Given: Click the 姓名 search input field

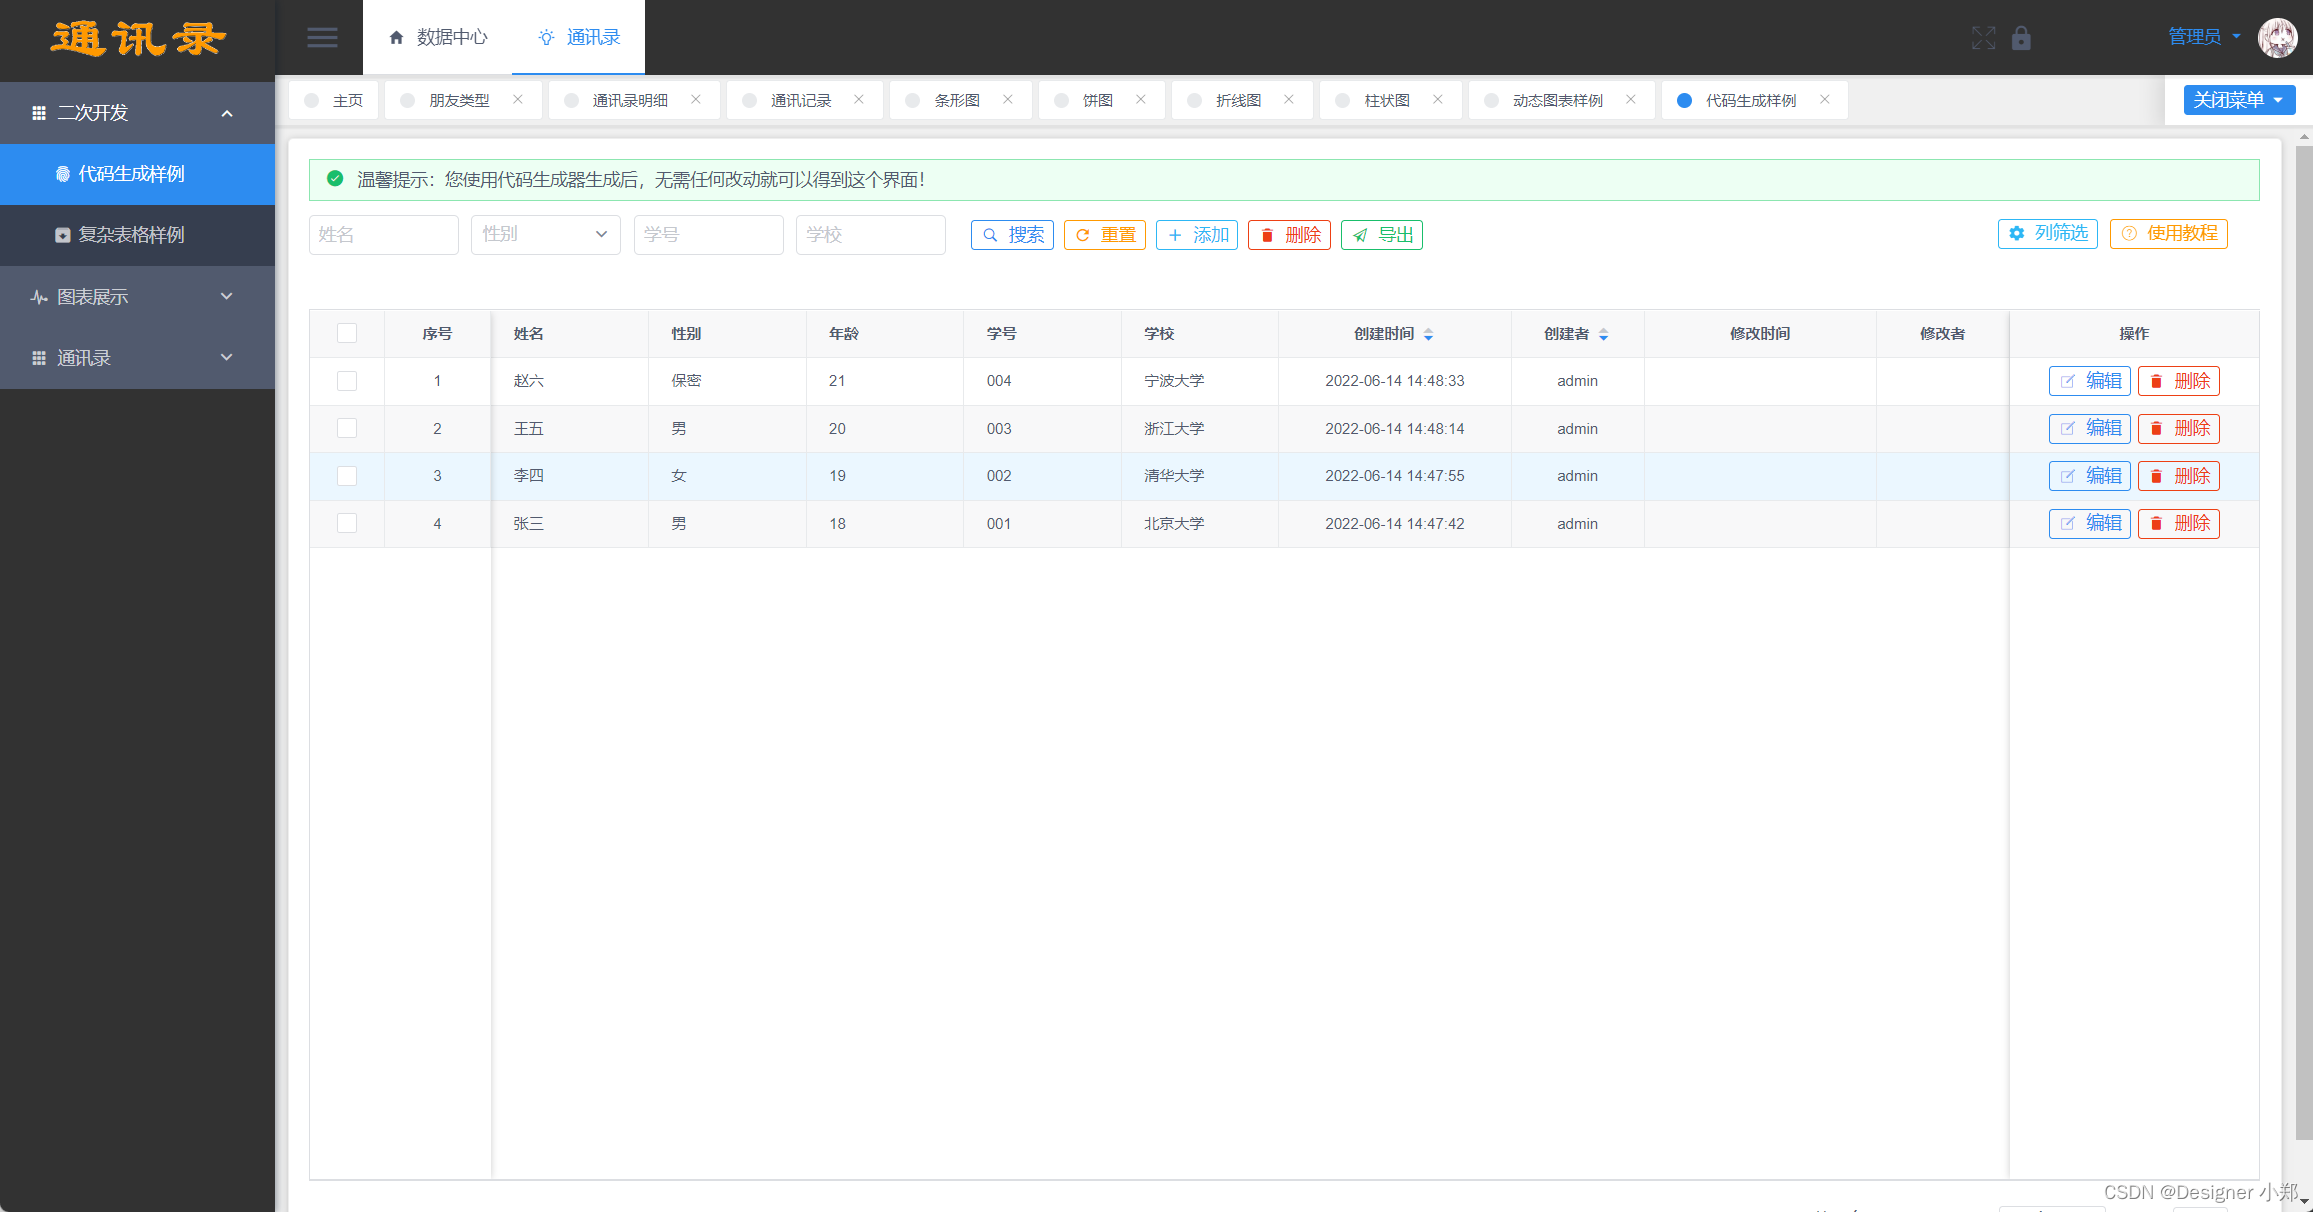Looking at the screenshot, I should 383,234.
